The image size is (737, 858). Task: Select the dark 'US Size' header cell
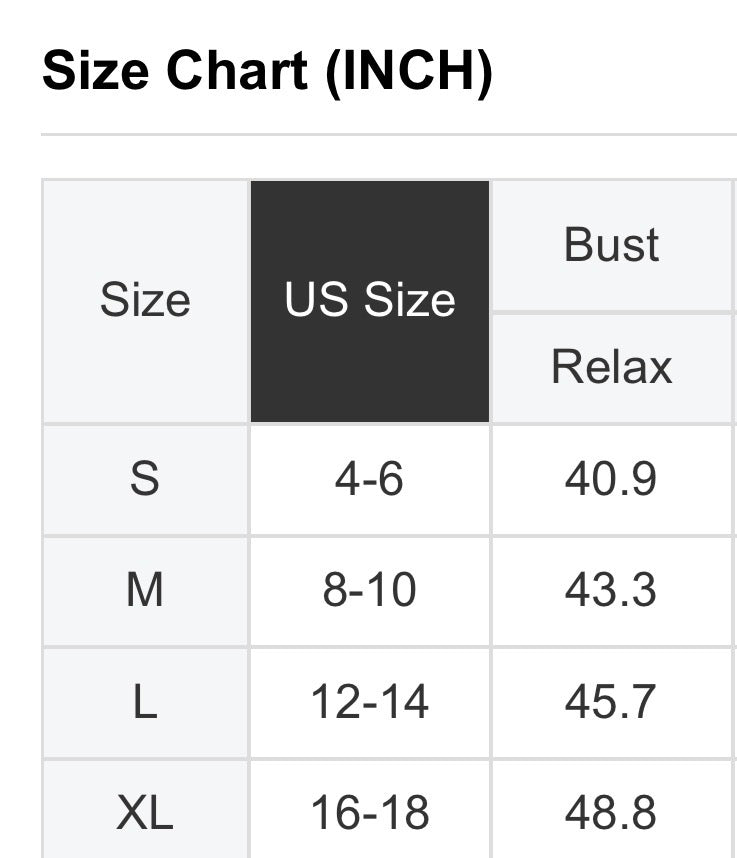tap(370, 300)
